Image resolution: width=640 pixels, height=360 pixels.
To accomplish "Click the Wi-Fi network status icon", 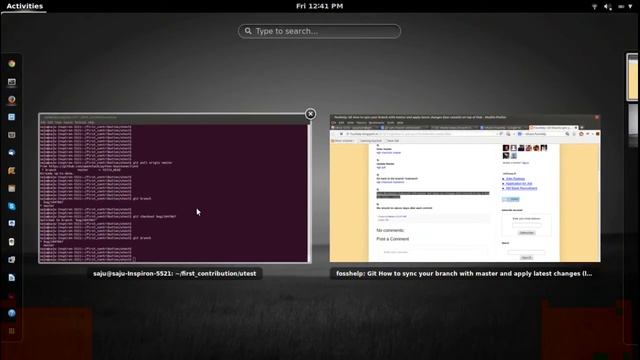I will [x=595, y=7].
